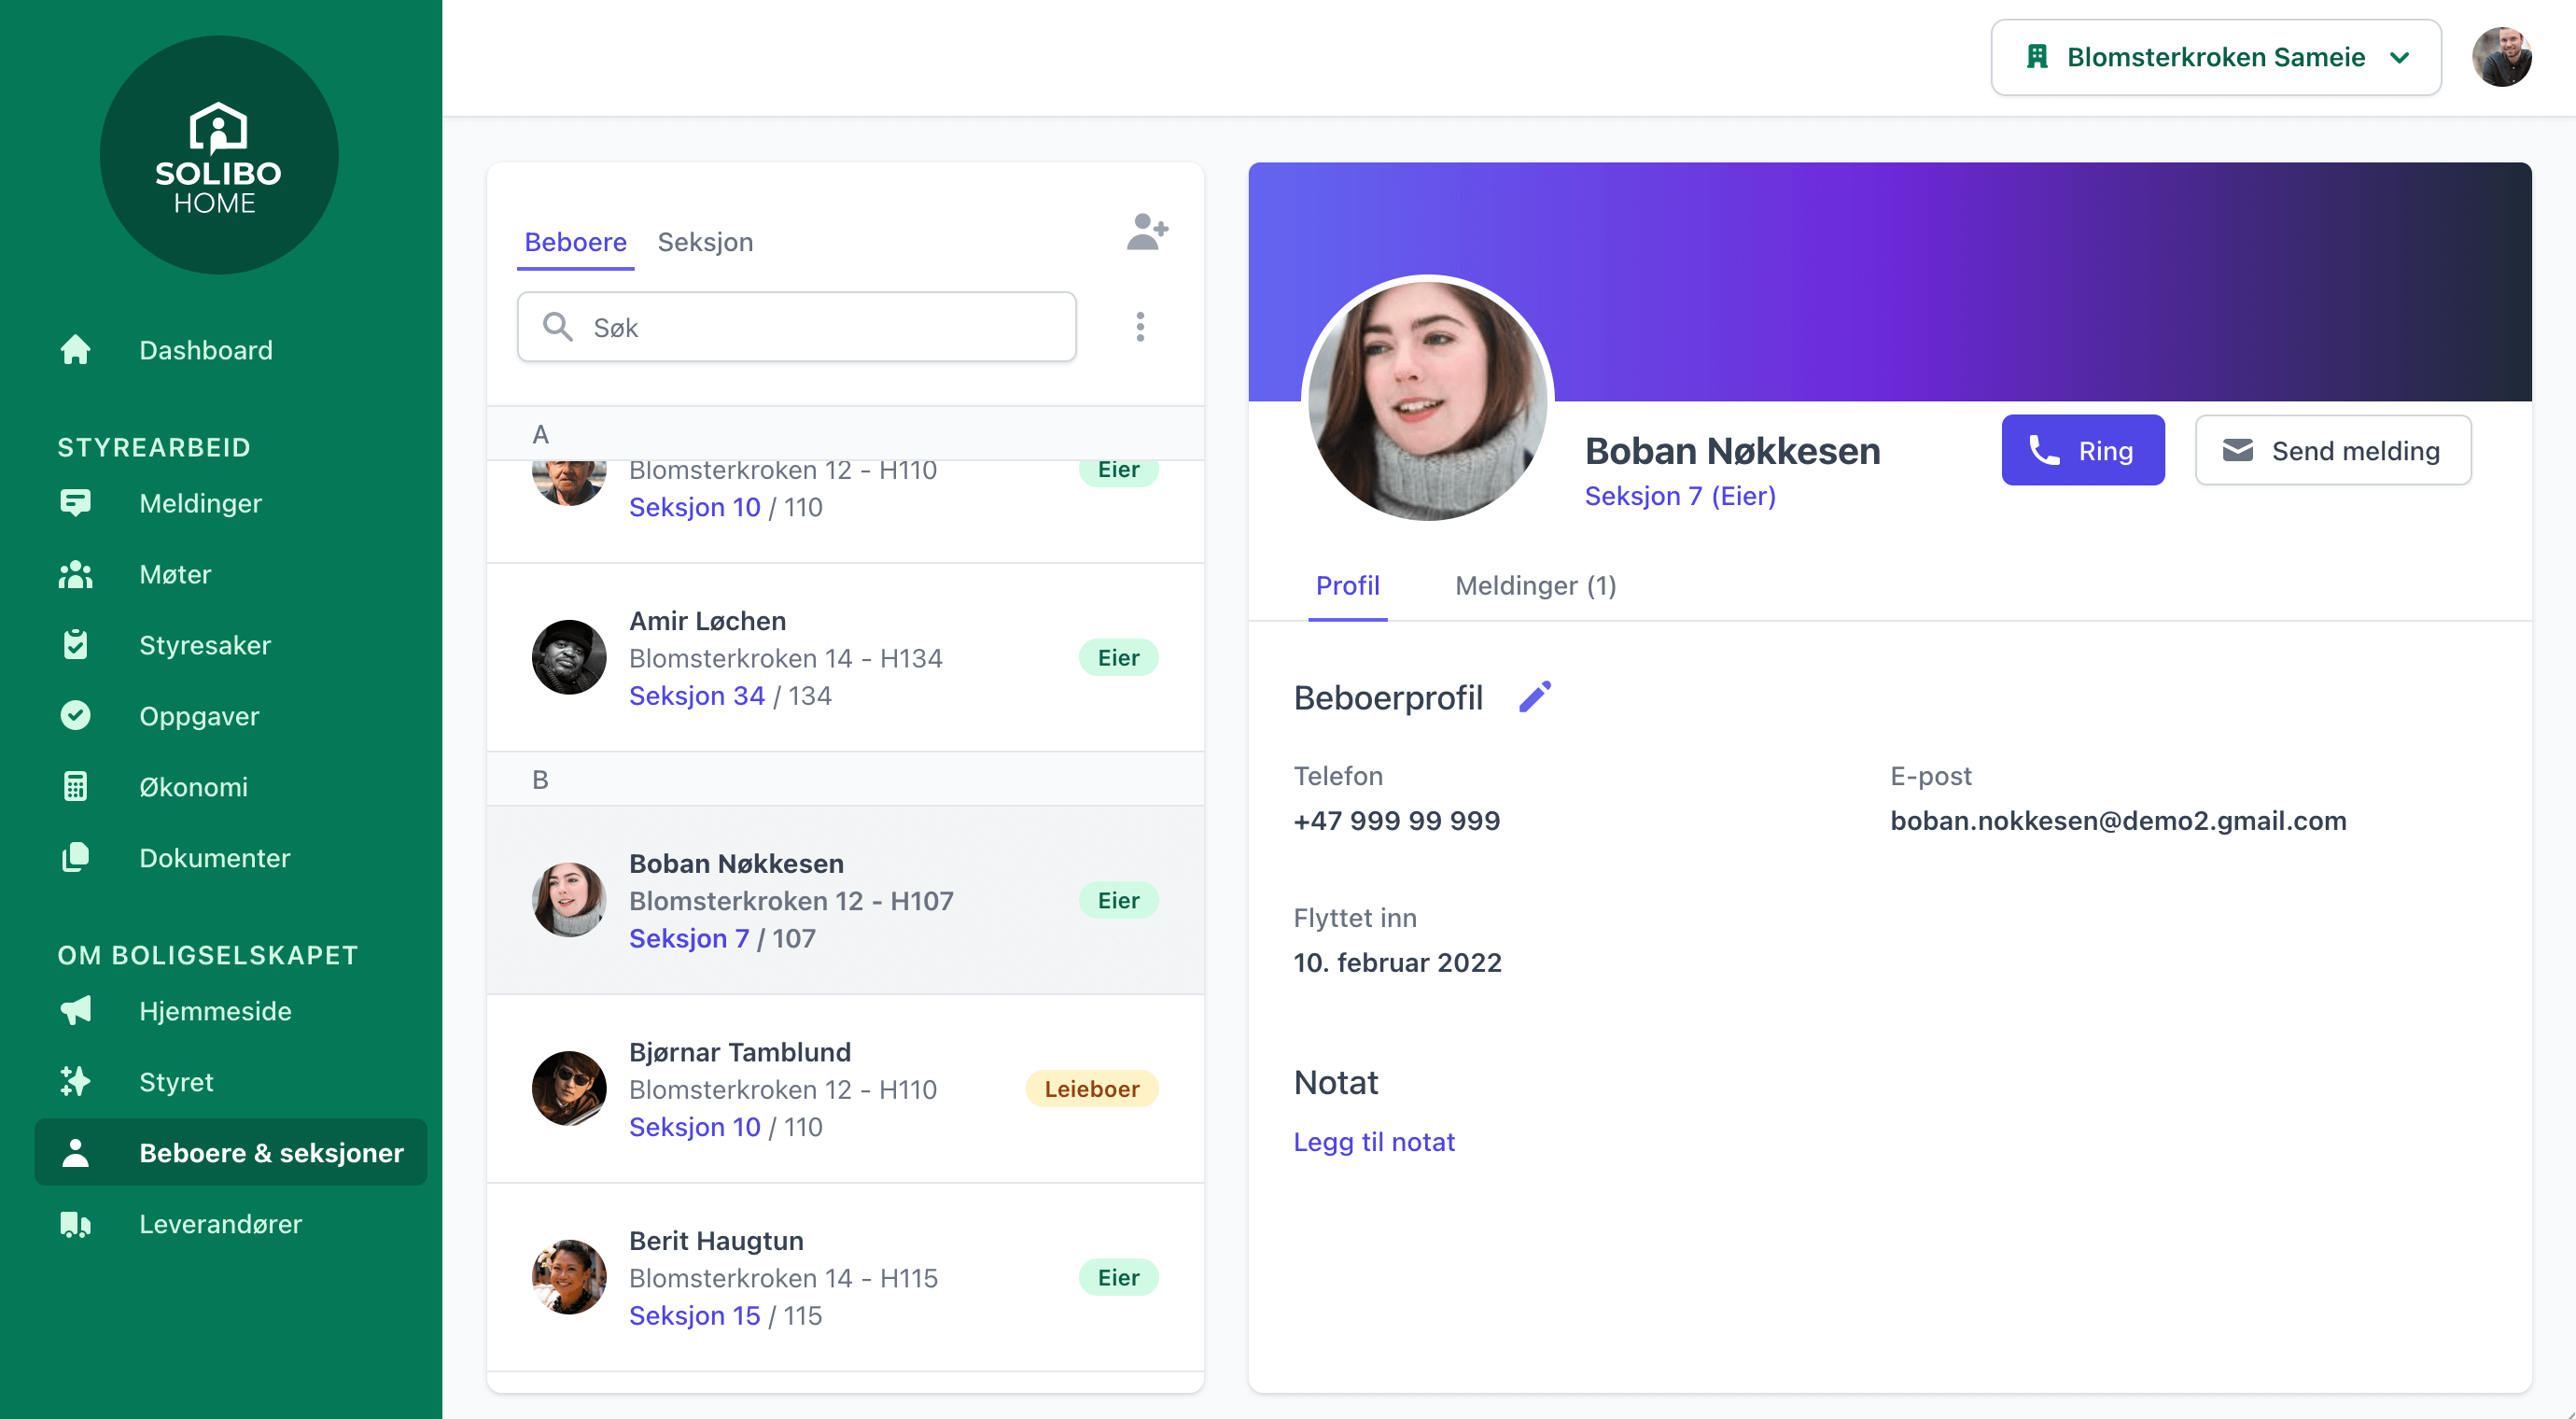Switch to the Seksjon tab
Image resolution: width=2576 pixels, height=1419 pixels.
click(705, 242)
